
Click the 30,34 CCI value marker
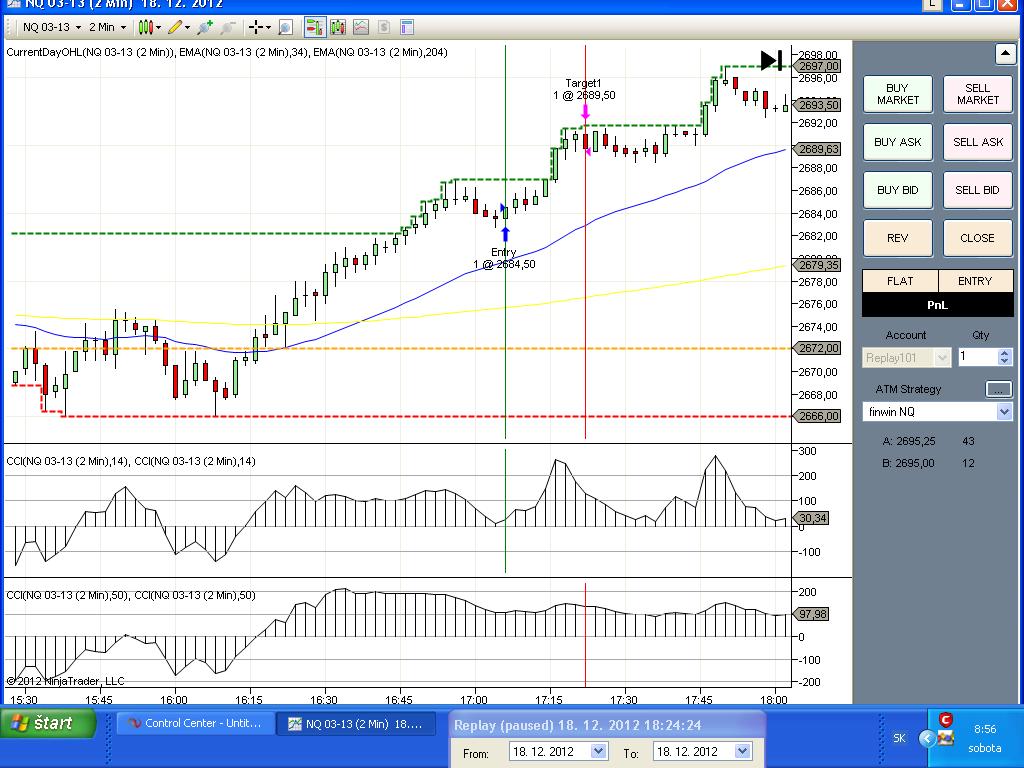(812, 519)
